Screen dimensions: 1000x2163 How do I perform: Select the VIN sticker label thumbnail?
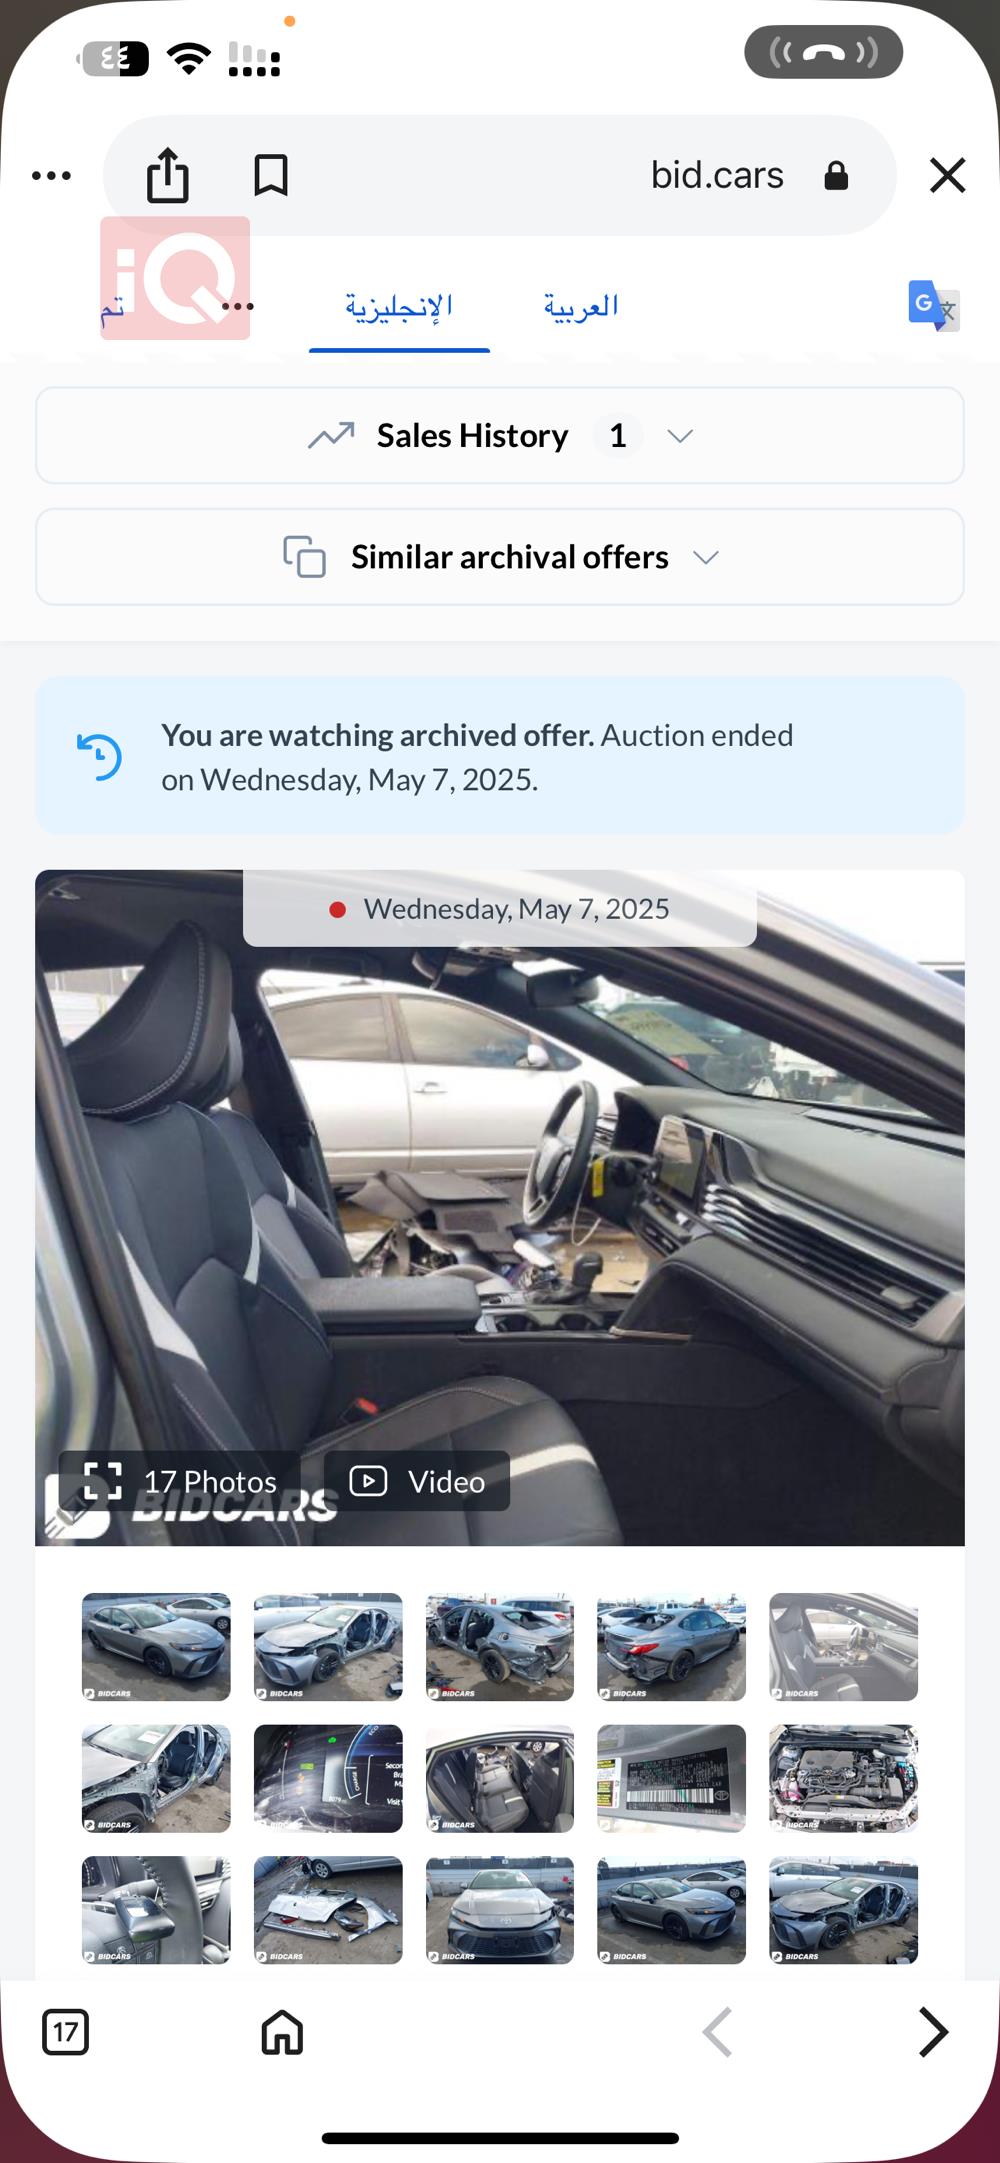pos(671,1778)
